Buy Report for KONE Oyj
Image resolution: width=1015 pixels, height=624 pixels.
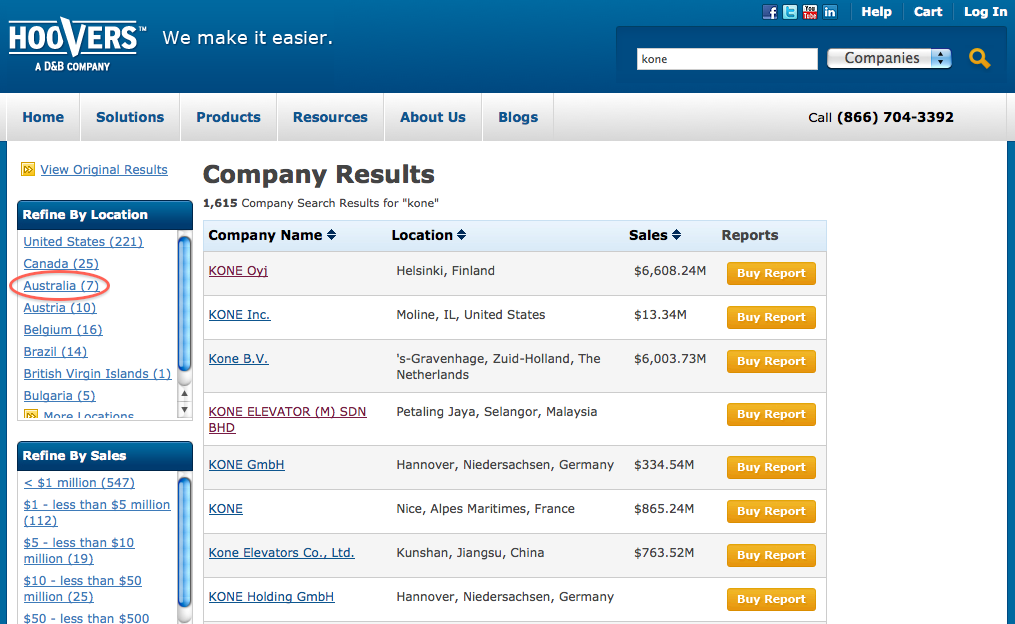771,273
